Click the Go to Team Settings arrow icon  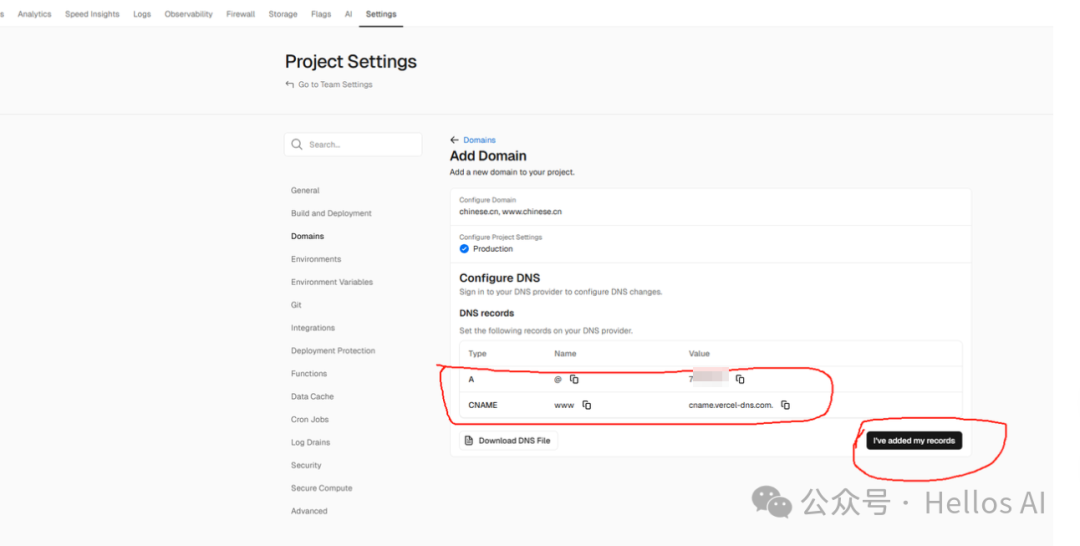pos(290,85)
